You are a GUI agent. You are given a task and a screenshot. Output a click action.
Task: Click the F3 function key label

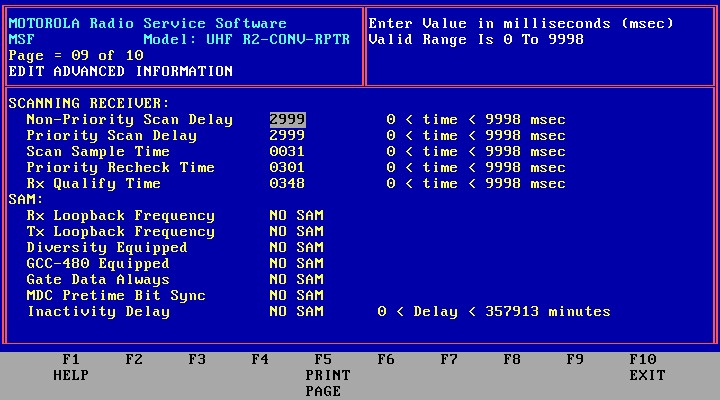197,359
